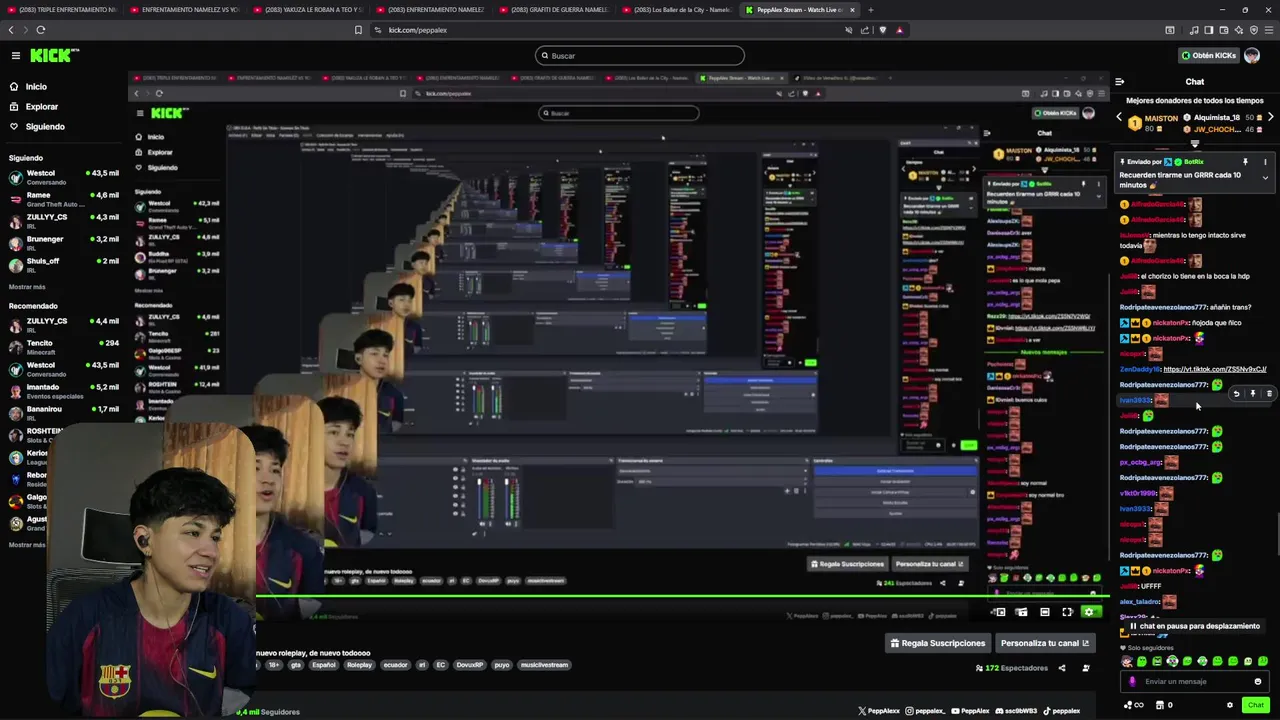Viewport: 1280px width, 720px height.
Task: Expand Mostrar más under Siguiendo
Action: tap(27, 287)
